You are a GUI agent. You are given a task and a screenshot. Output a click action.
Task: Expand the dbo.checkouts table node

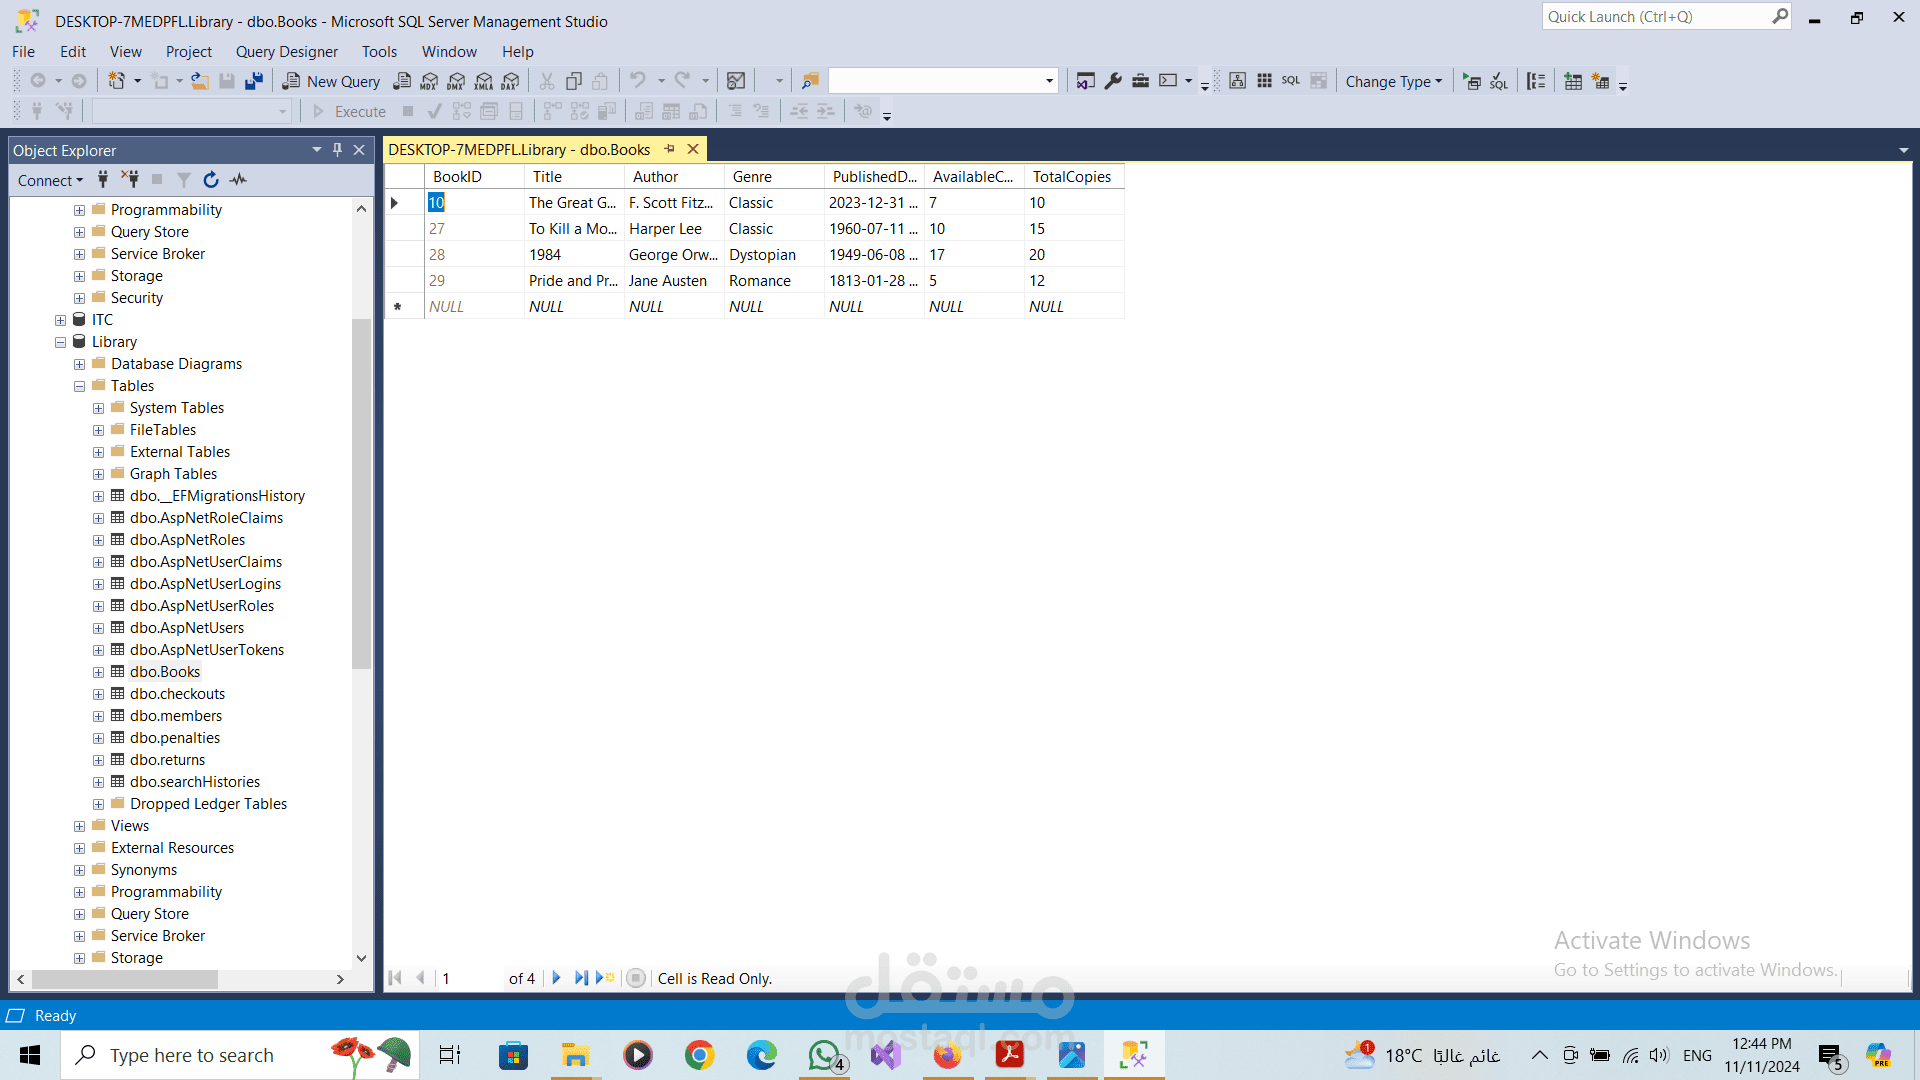point(98,694)
